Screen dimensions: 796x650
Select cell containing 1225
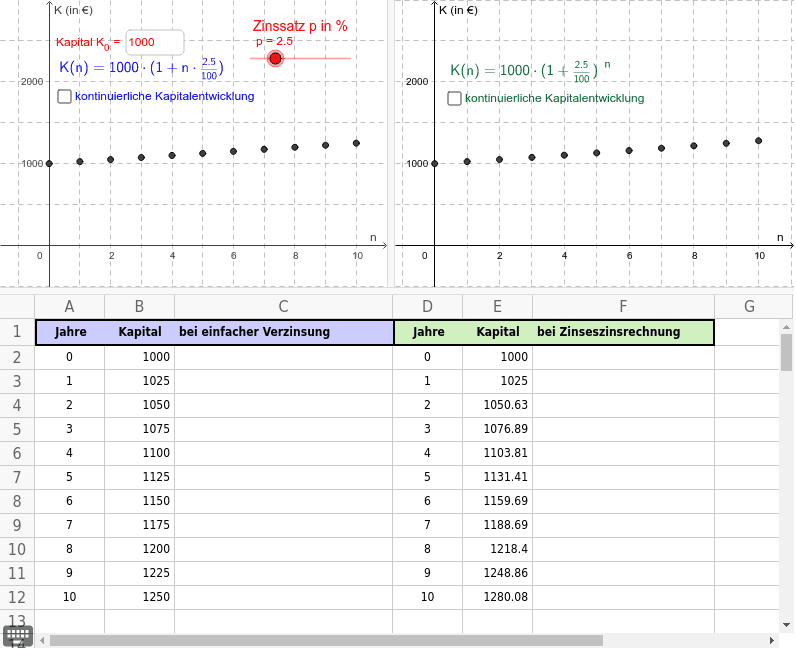tap(140, 573)
